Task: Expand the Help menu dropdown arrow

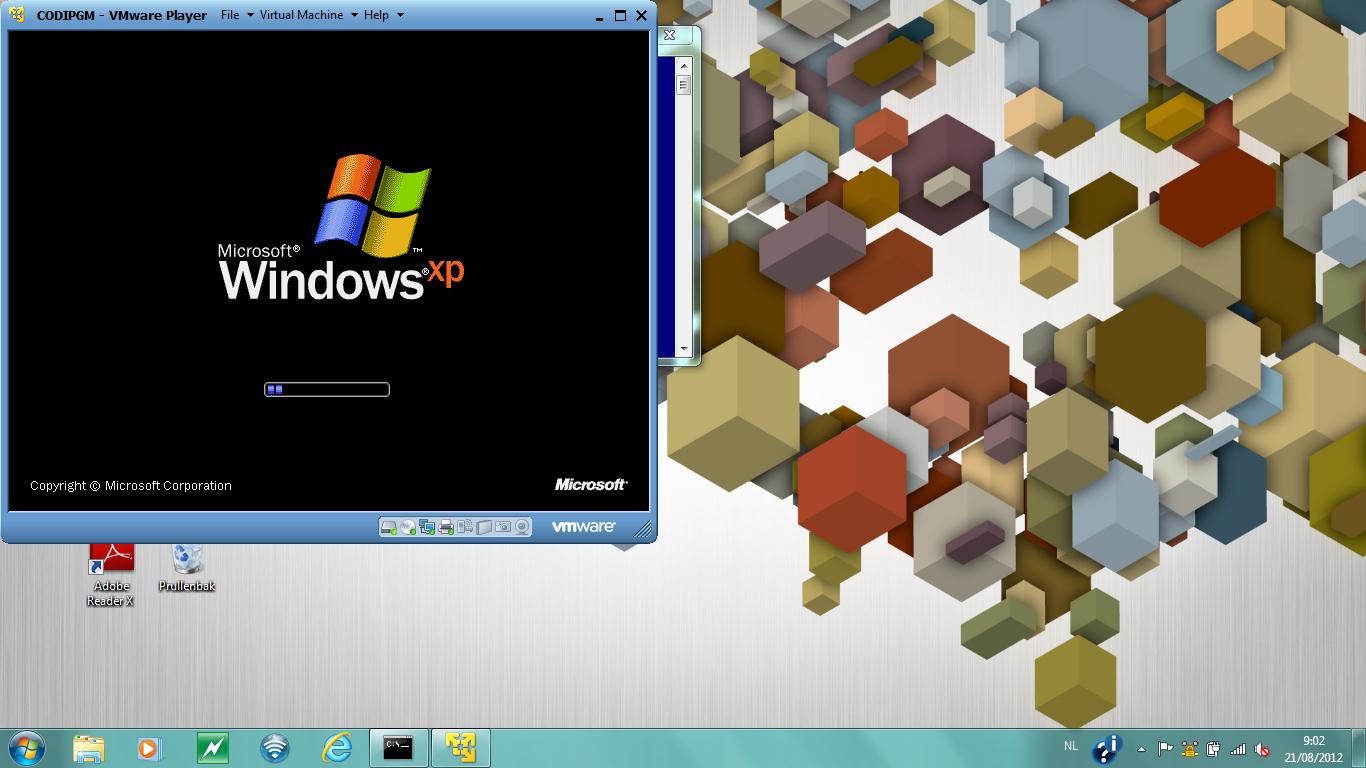Action: 400,15
